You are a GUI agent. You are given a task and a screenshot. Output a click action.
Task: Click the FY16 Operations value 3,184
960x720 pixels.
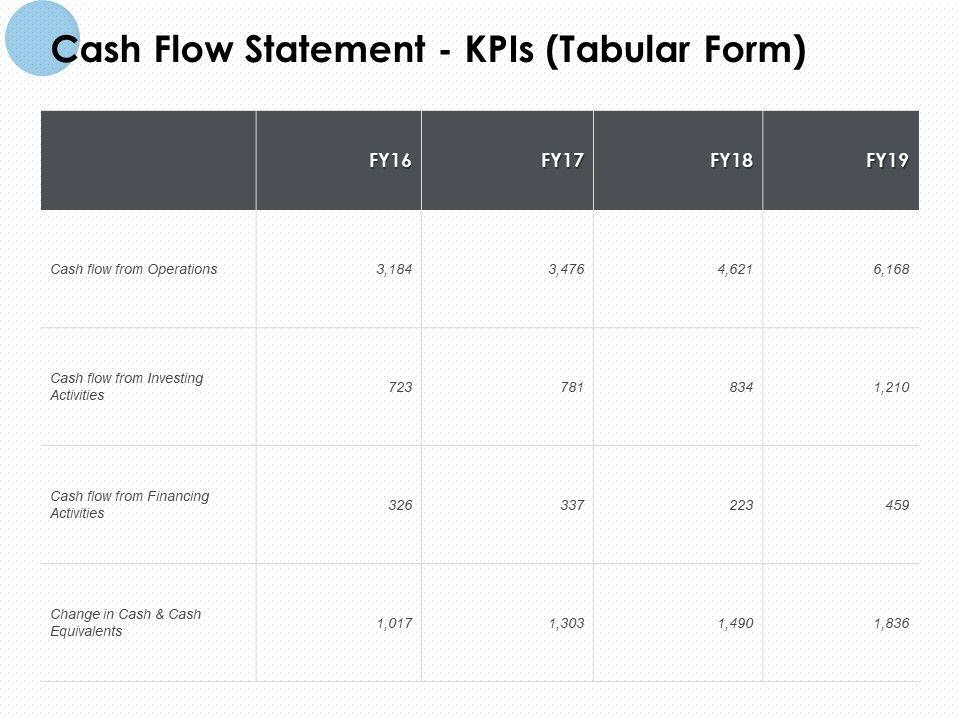[395, 269]
